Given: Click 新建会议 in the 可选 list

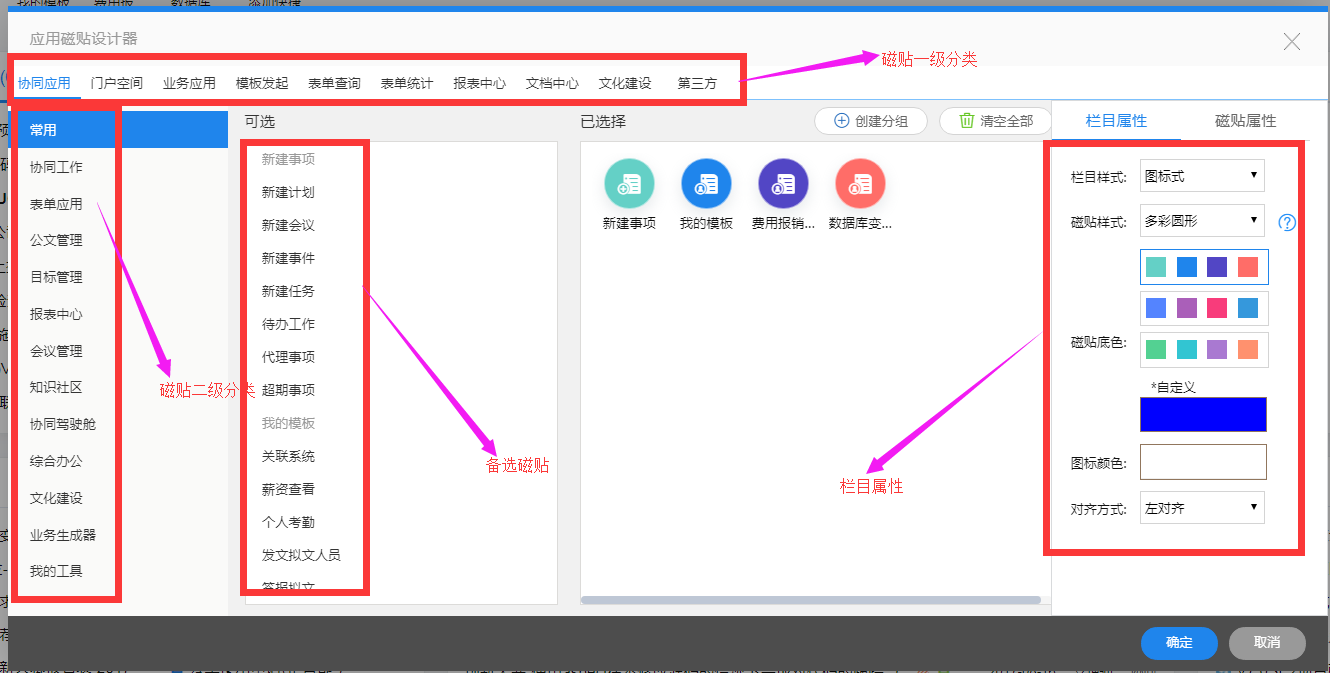Looking at the screenshot, I should click(x=288, y=225).
